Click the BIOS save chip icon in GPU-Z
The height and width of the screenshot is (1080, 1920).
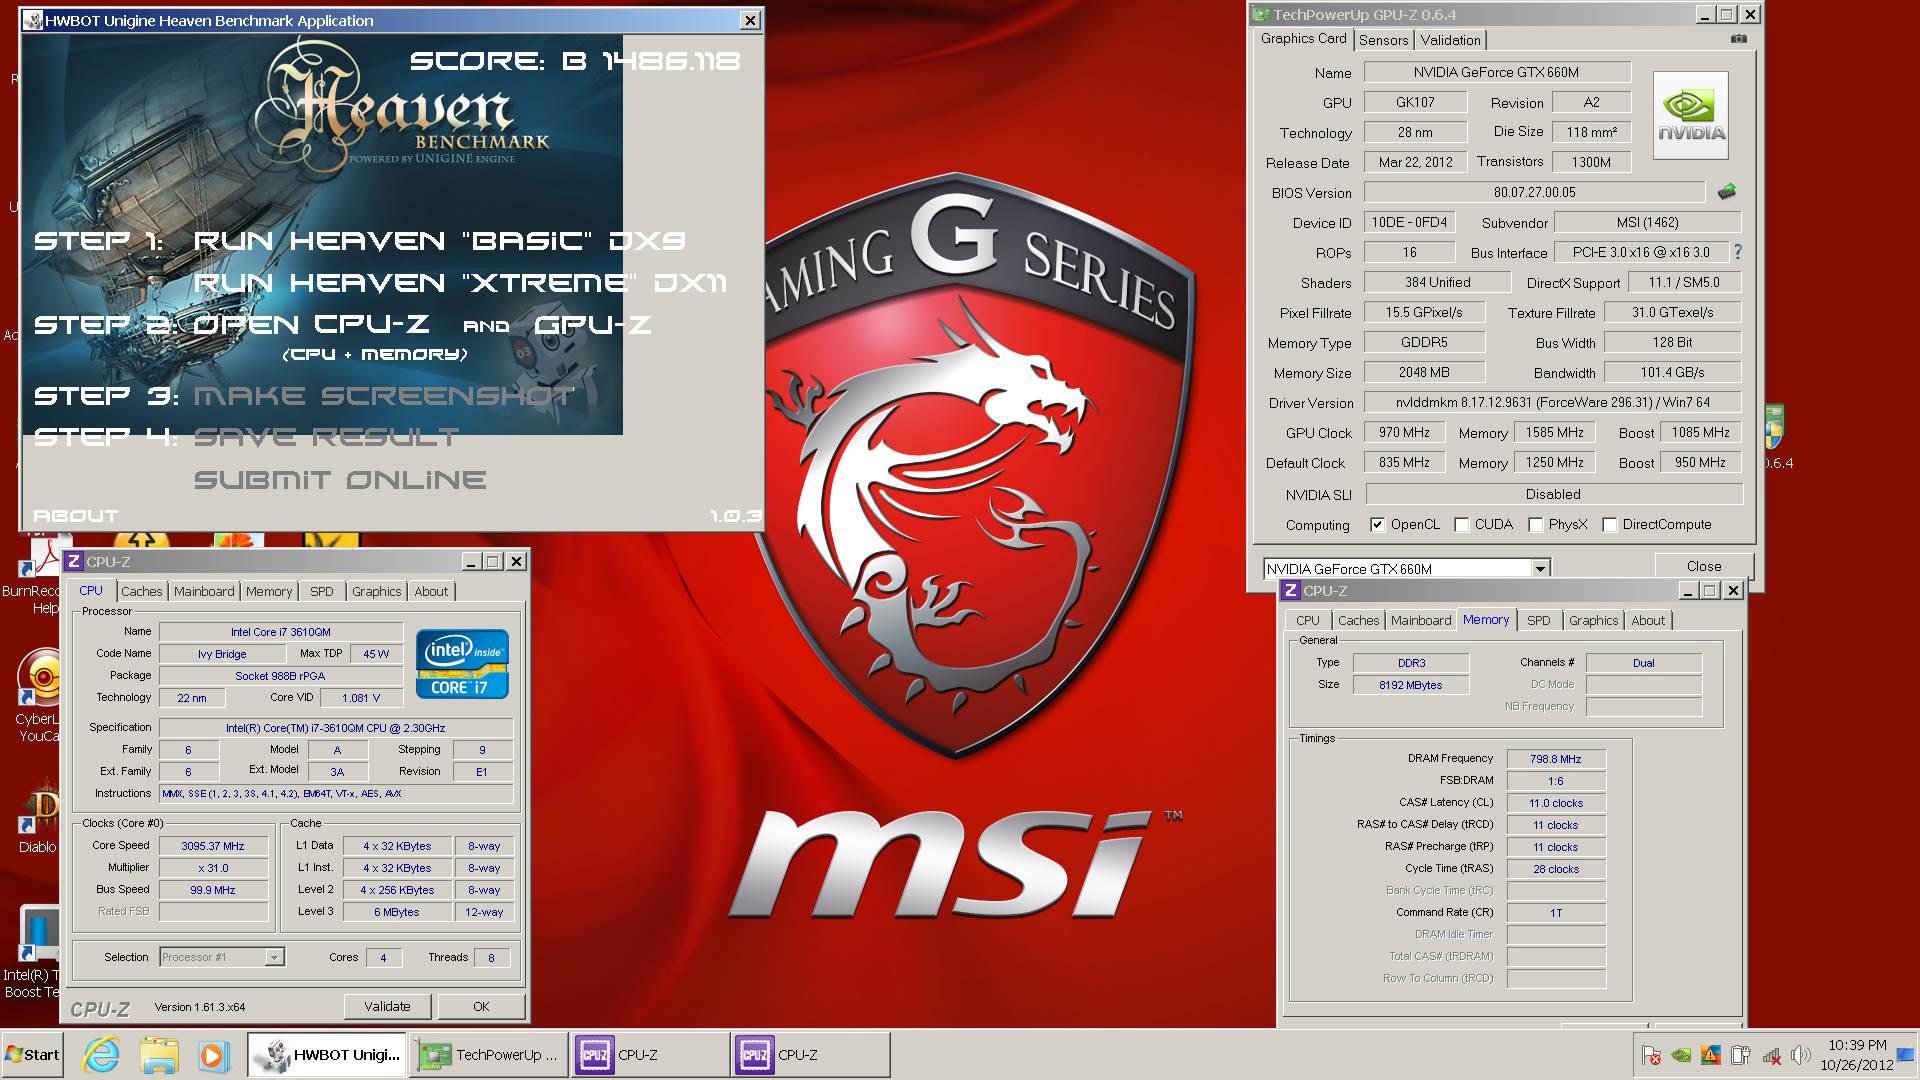coord(1727,191)
